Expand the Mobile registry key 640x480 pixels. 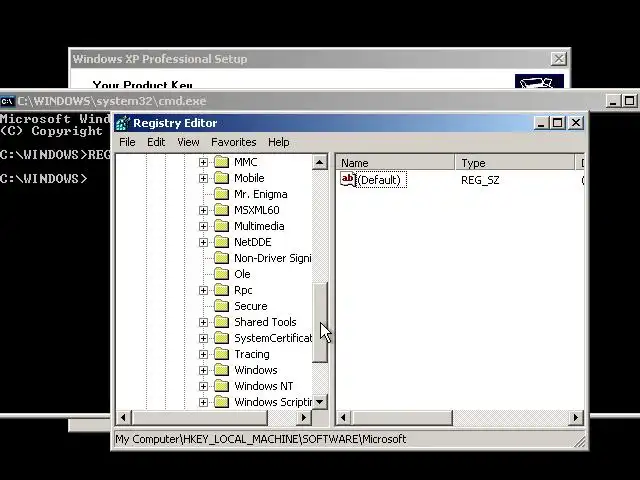point(203,178)
